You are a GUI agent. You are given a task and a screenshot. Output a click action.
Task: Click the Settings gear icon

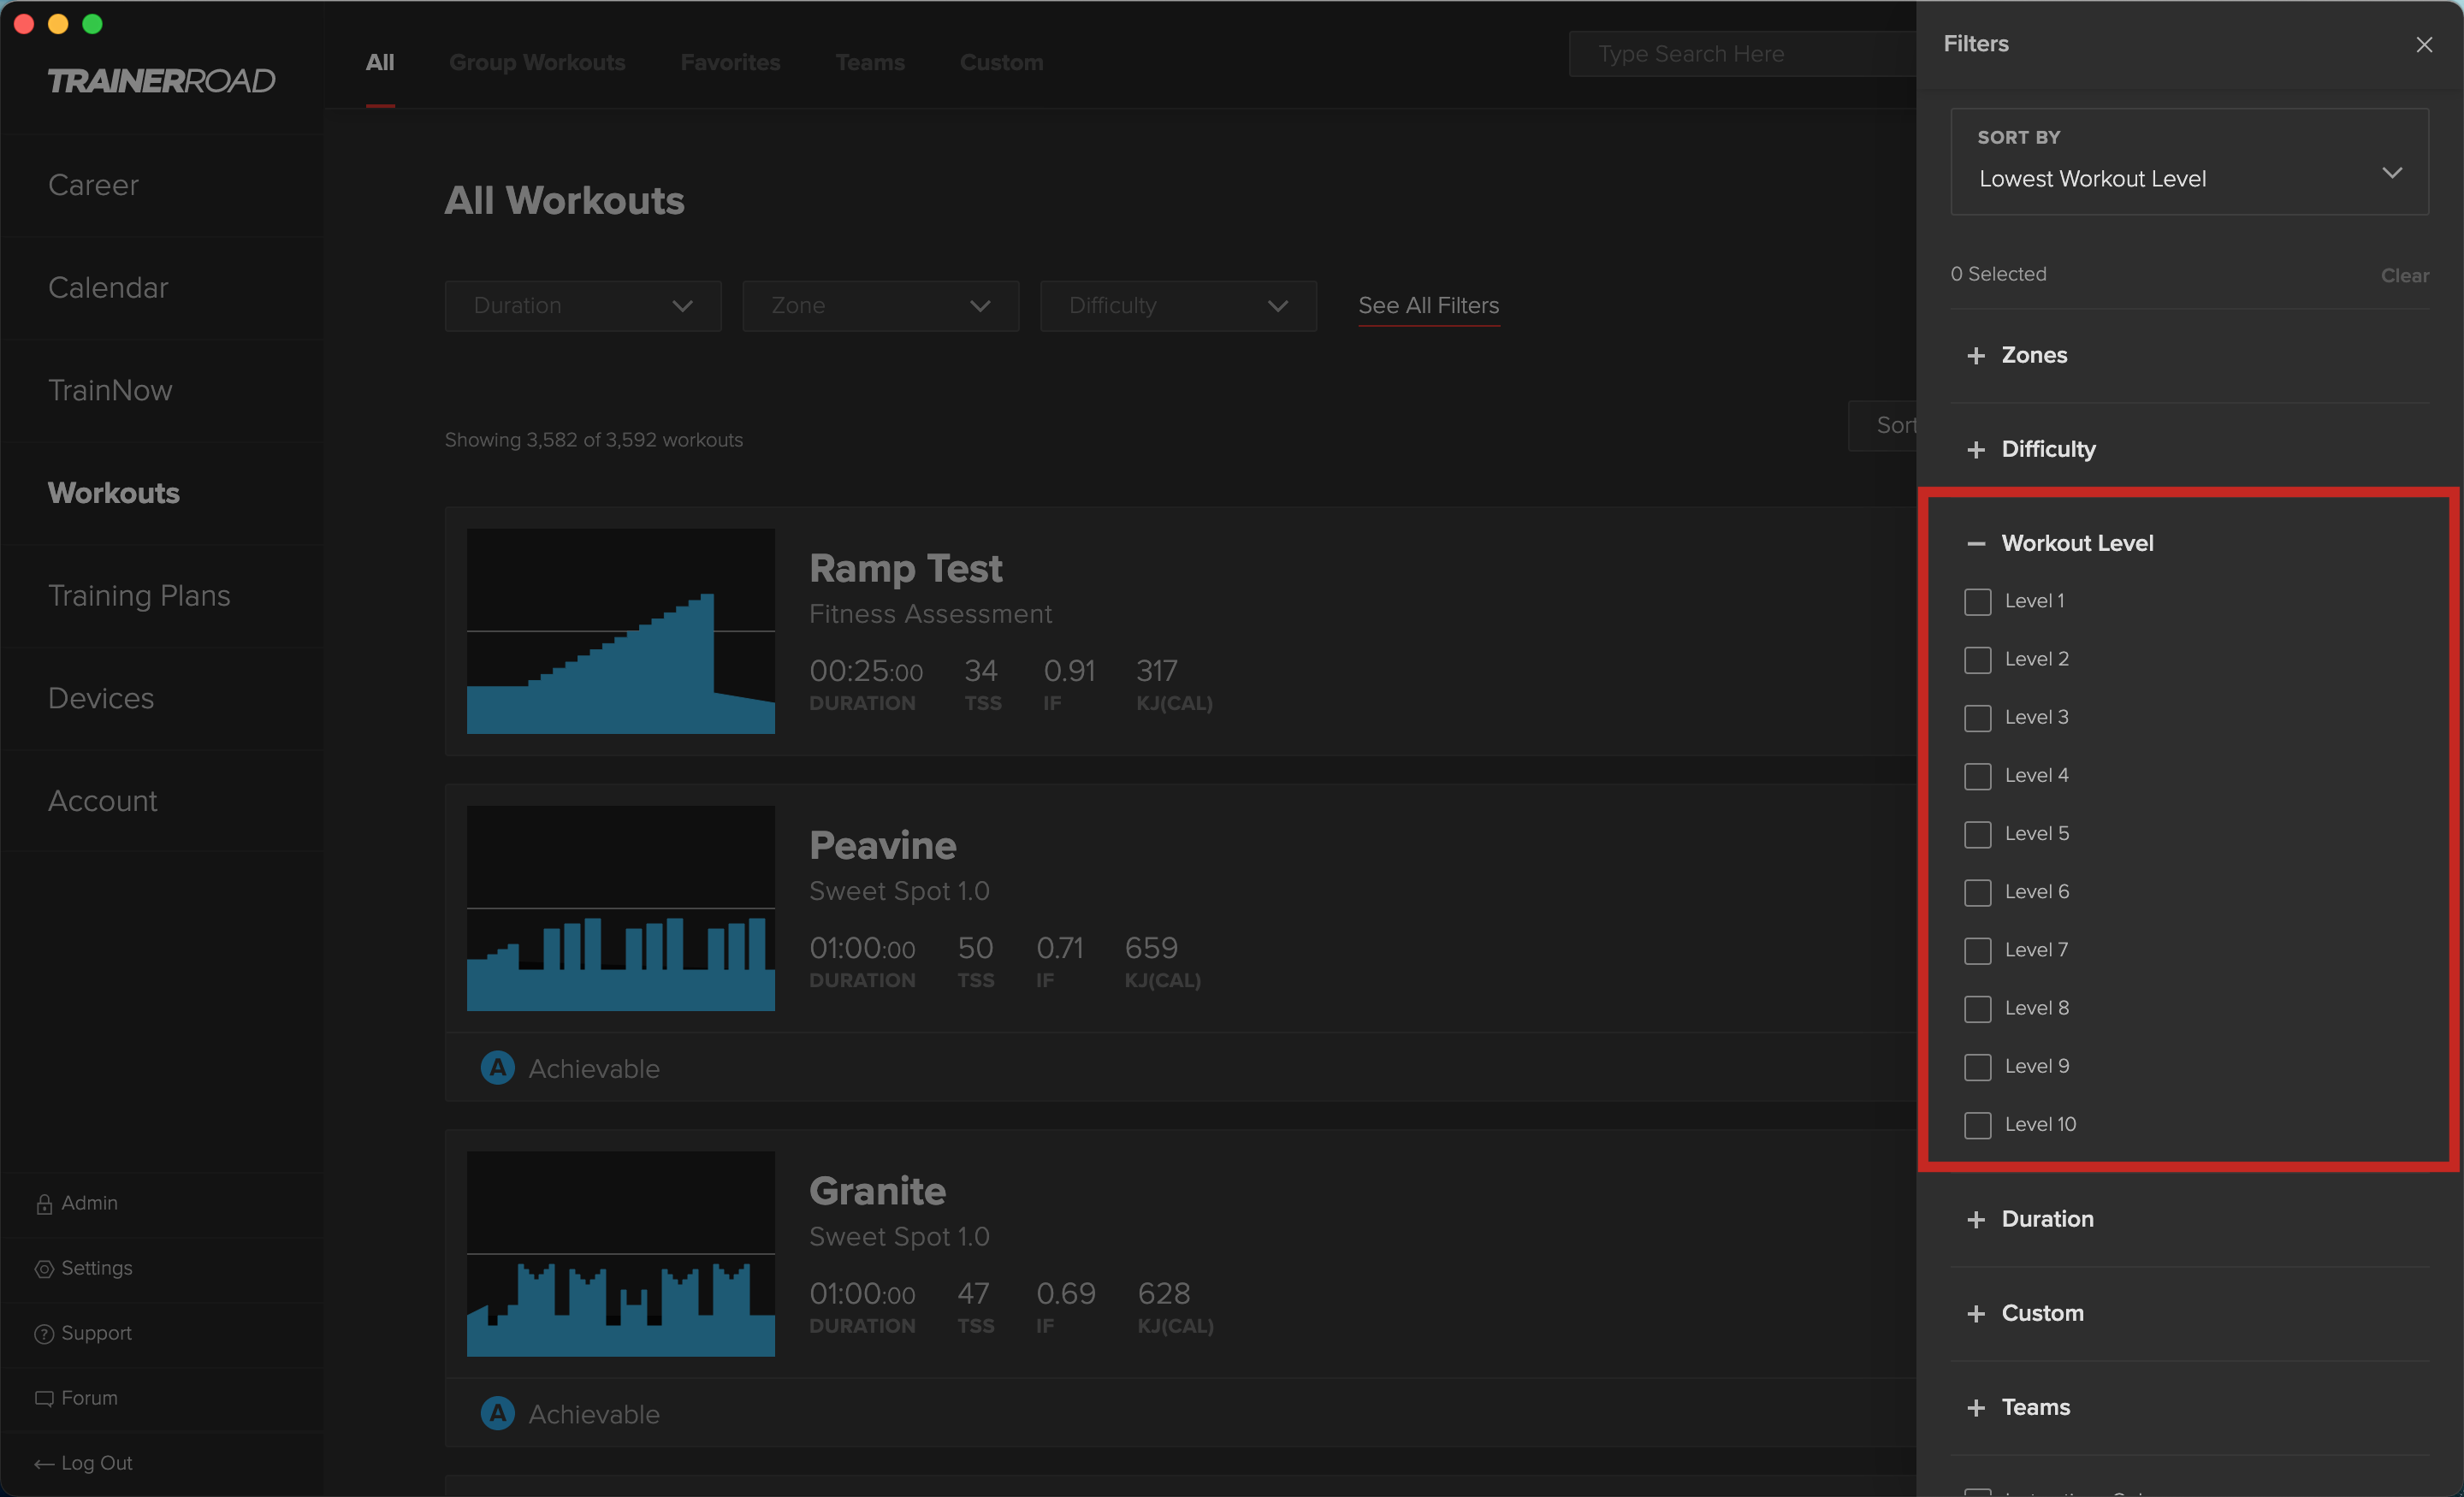click(44, 1269)
